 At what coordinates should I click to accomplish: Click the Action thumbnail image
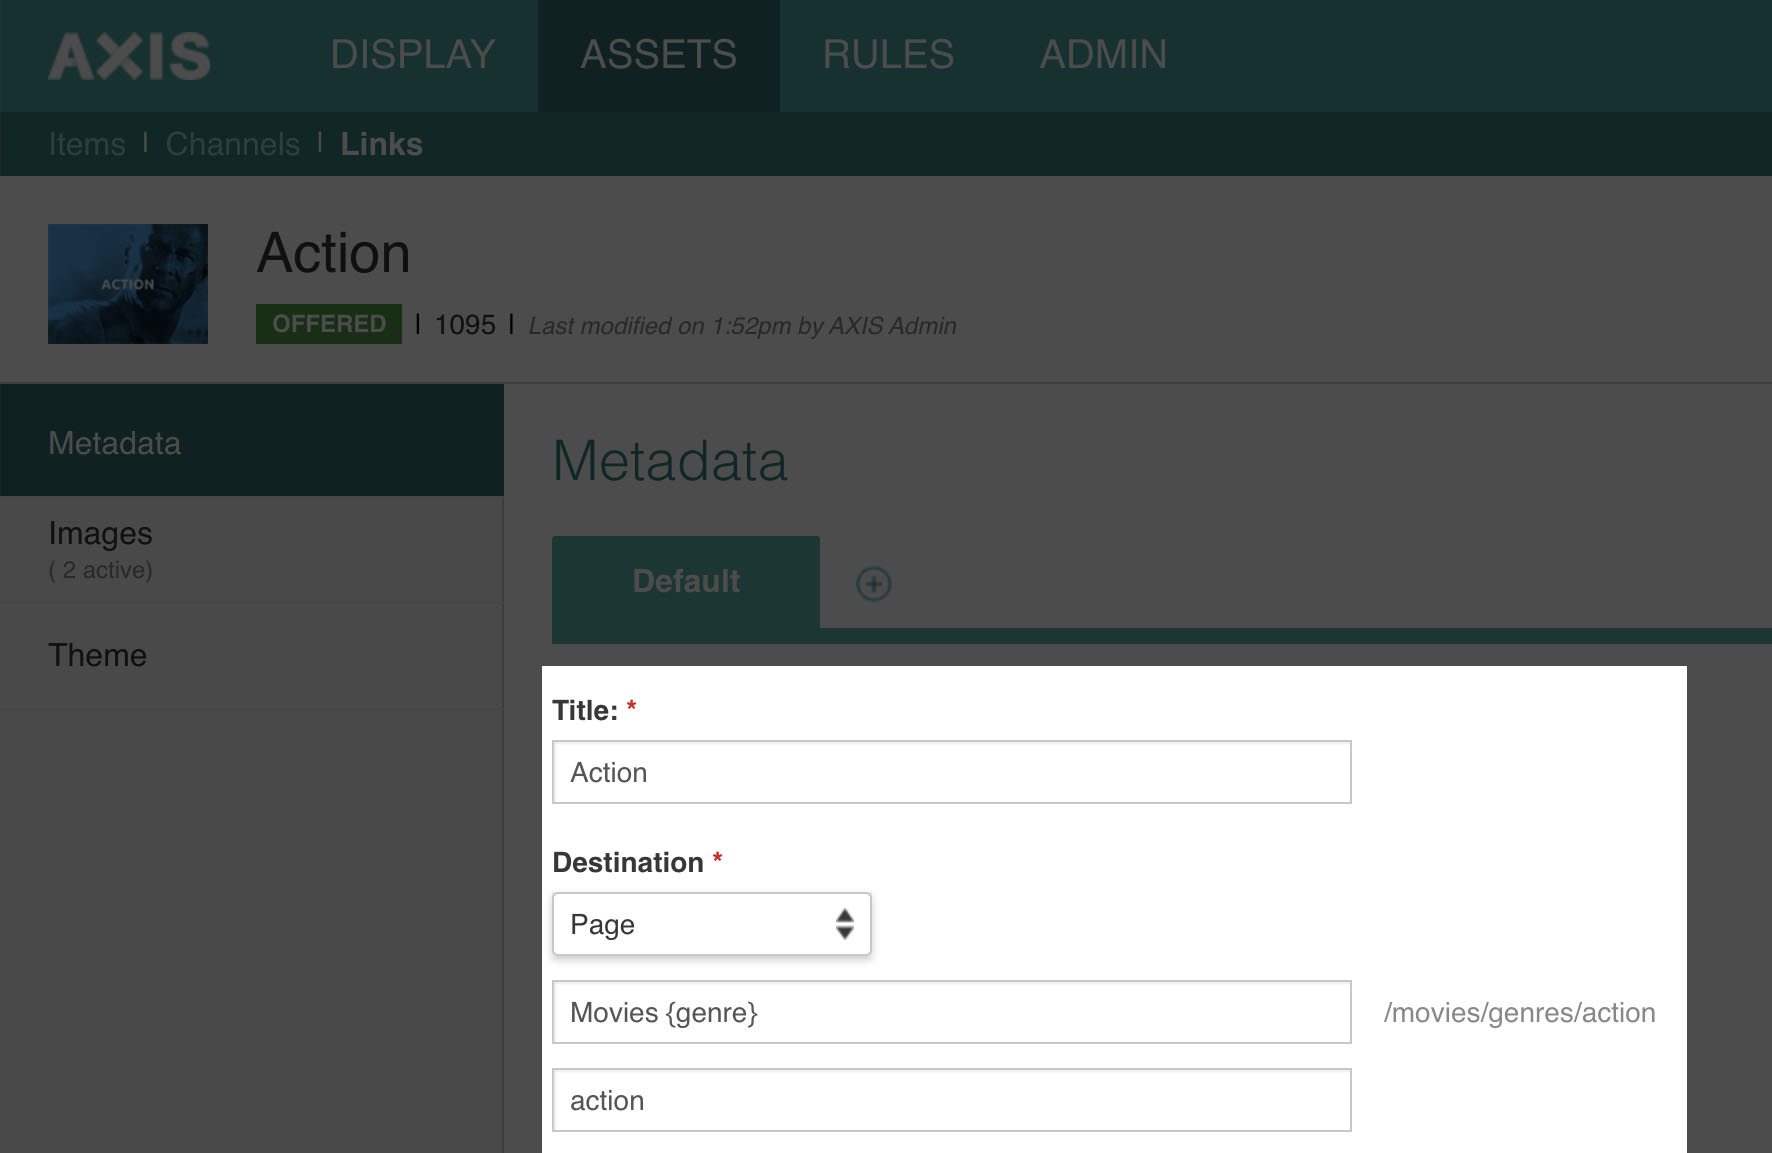(x=128, y=284)
